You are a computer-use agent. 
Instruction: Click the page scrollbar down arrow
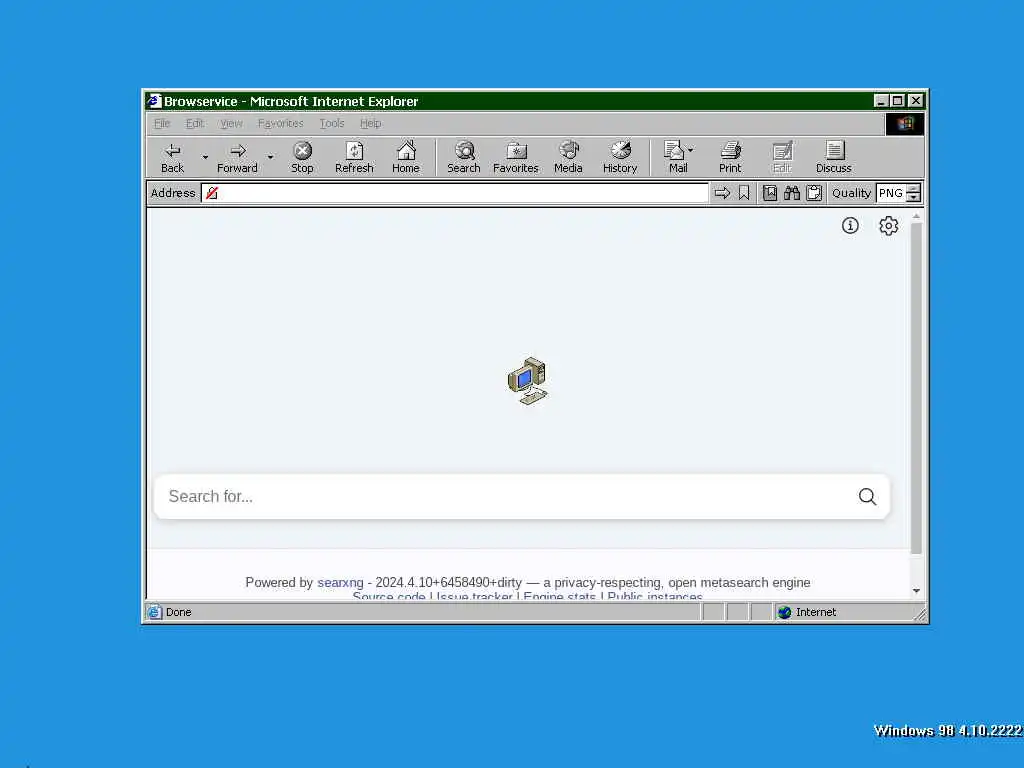916,590
